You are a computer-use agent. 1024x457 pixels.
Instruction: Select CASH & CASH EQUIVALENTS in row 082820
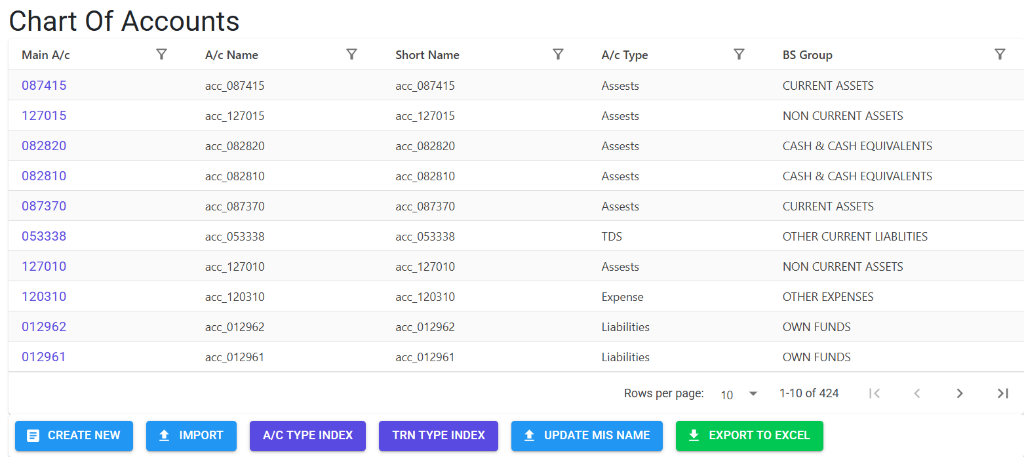(x=857, y=146)
